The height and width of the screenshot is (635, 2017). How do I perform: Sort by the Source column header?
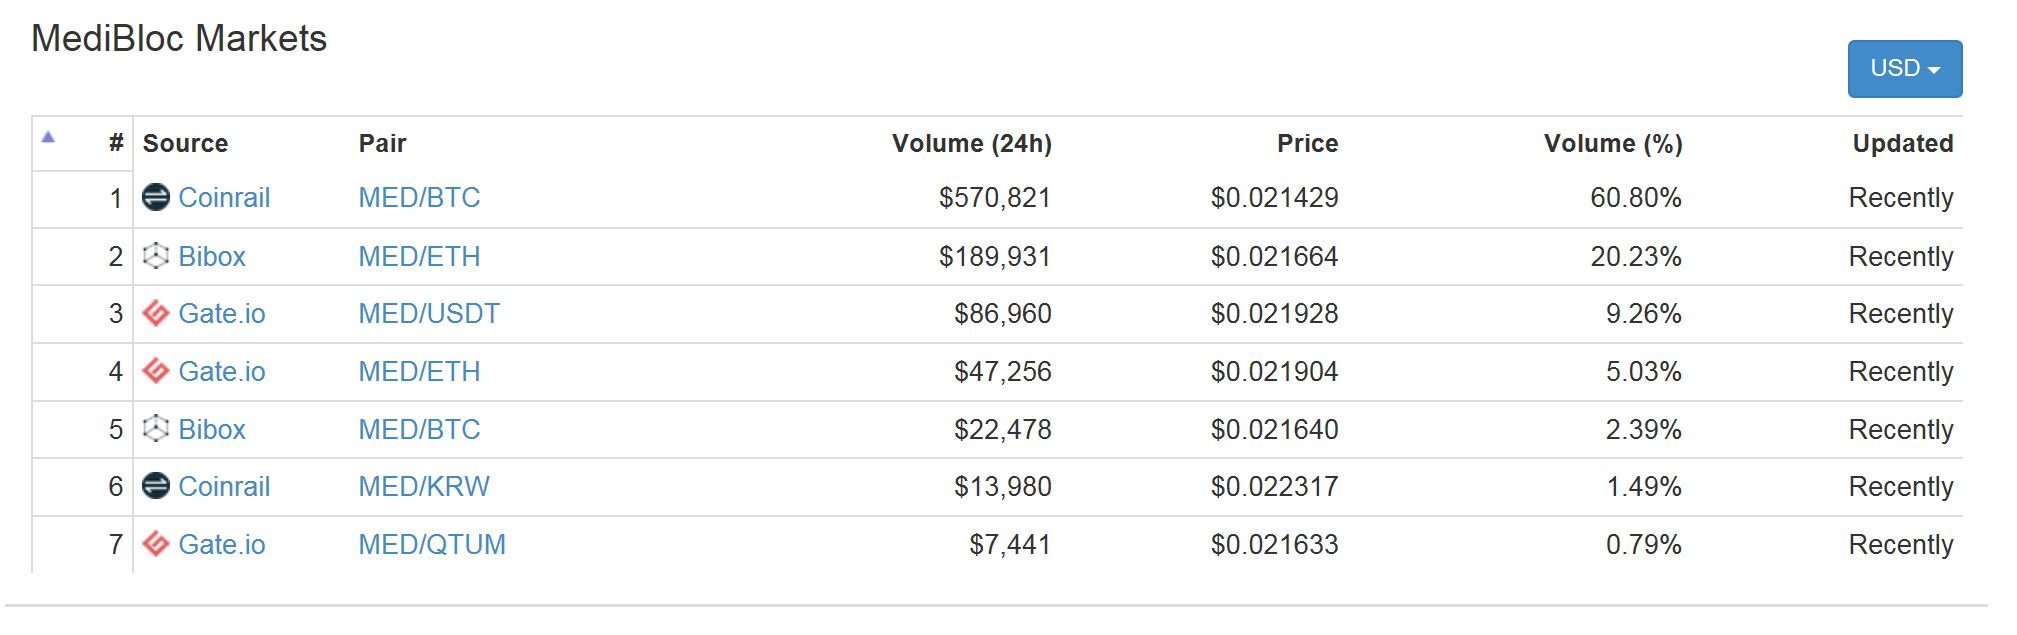pyautogui.click(x=185, y=144)
